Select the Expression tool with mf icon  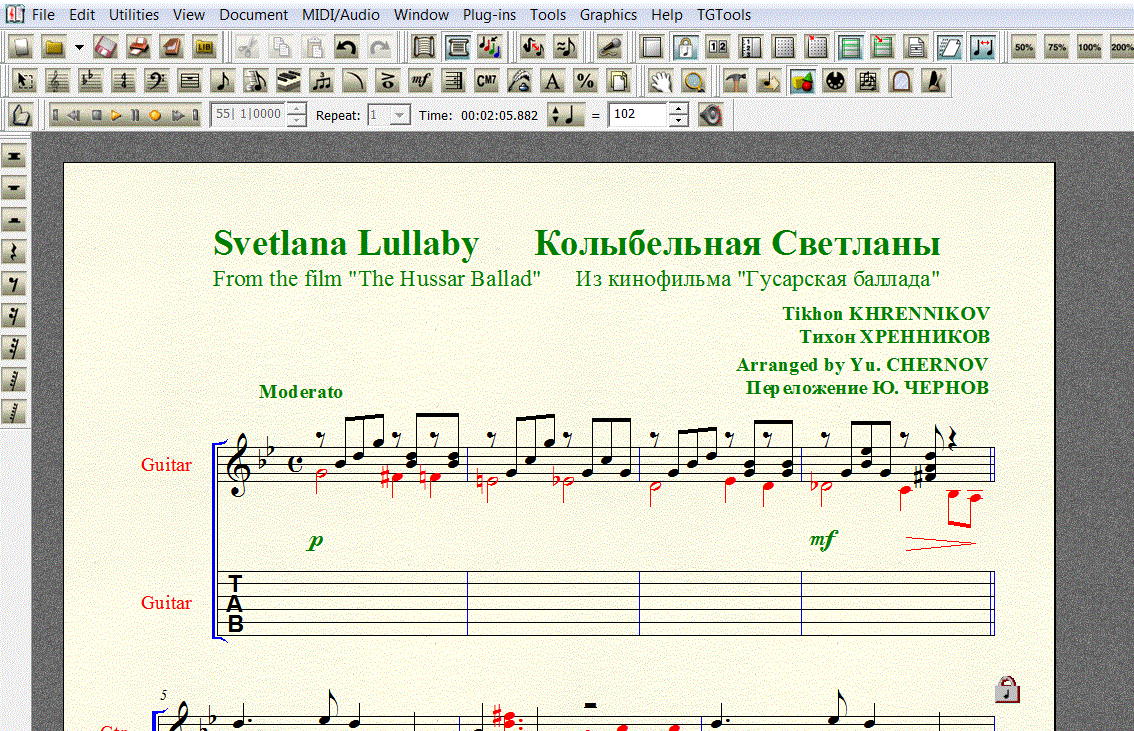click(420, 82)
